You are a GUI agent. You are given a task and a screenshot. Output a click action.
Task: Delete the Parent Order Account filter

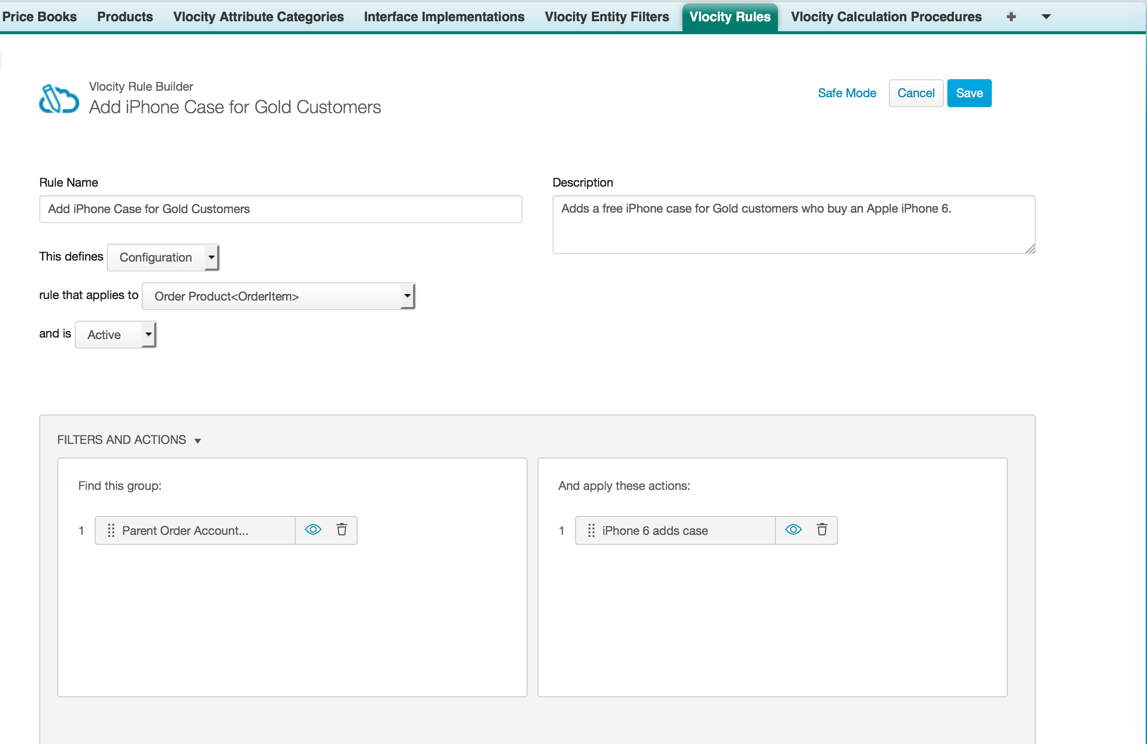coord(342,530)
